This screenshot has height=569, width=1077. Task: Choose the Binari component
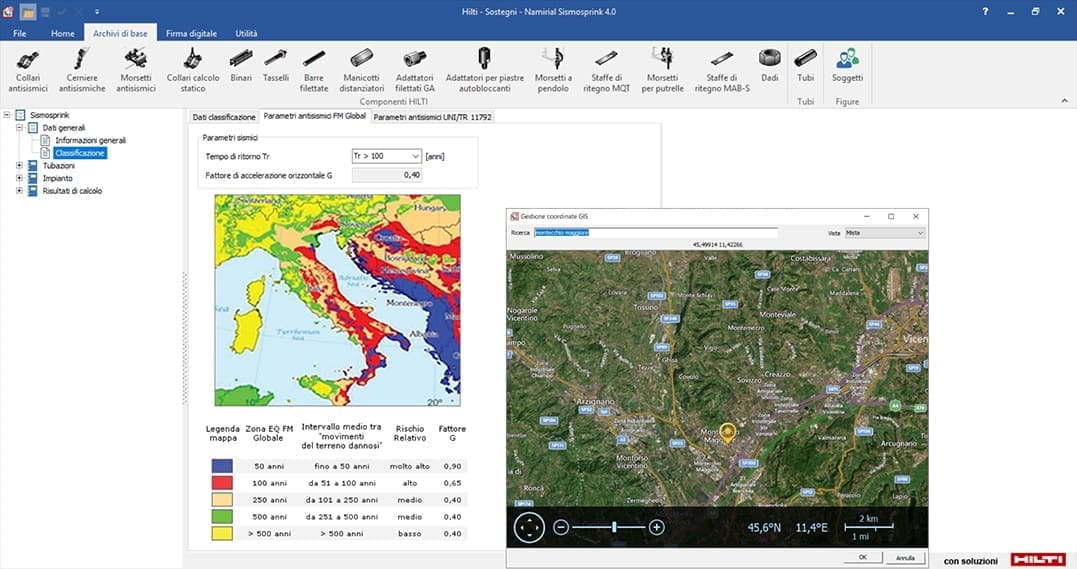(240, 65)
